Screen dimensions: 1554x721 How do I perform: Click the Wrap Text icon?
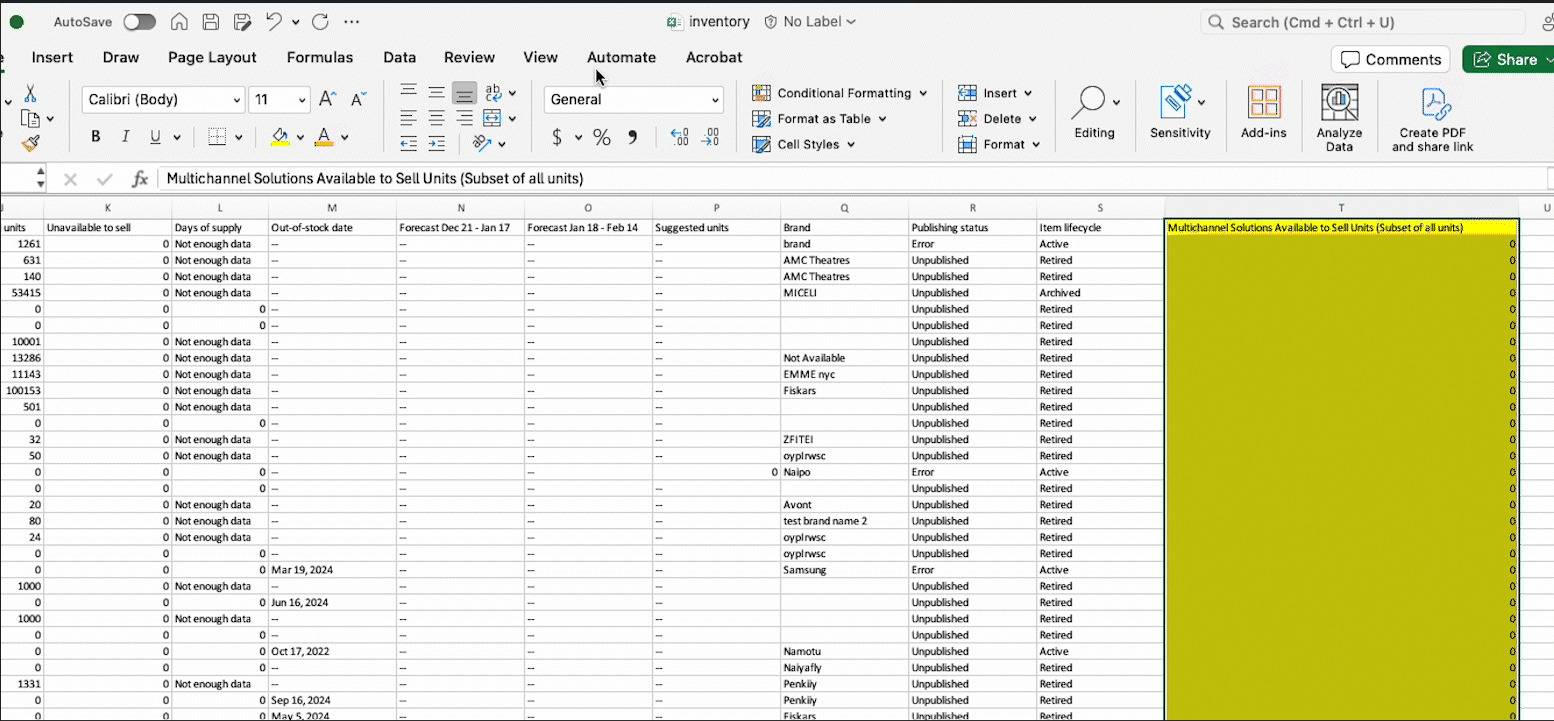click(x=494, y=93)
